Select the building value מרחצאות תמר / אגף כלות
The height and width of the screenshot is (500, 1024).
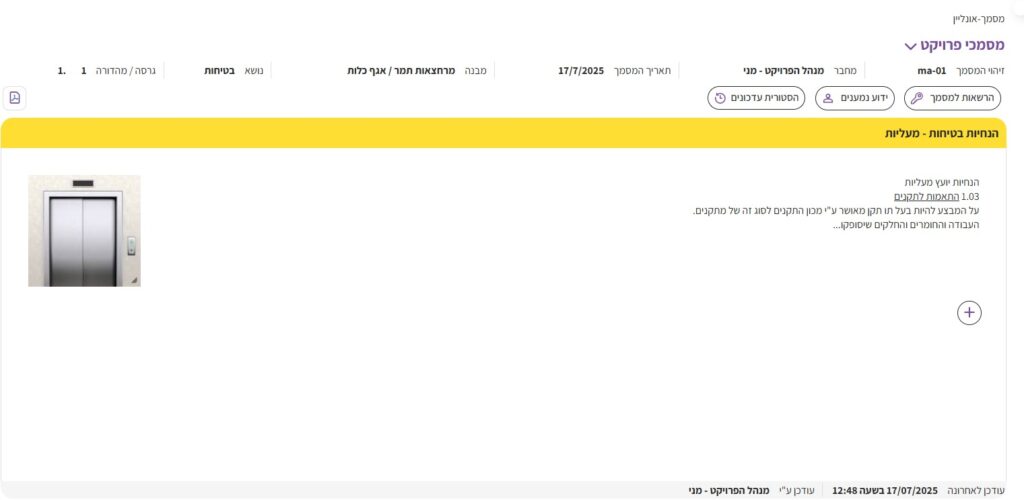(401, 71)
